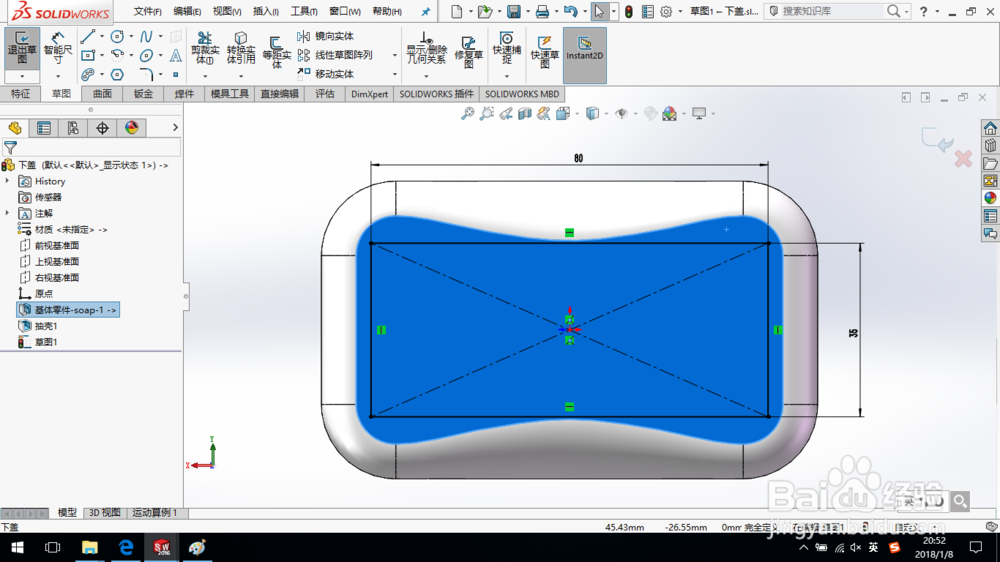Activate Trim Entities (剪裁实体) tool
Screen dimensions: 1000x562
[x=205, y=48]
